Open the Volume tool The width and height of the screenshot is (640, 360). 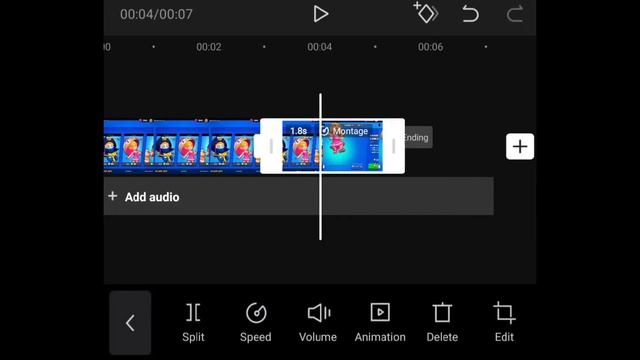coord(318,323)
